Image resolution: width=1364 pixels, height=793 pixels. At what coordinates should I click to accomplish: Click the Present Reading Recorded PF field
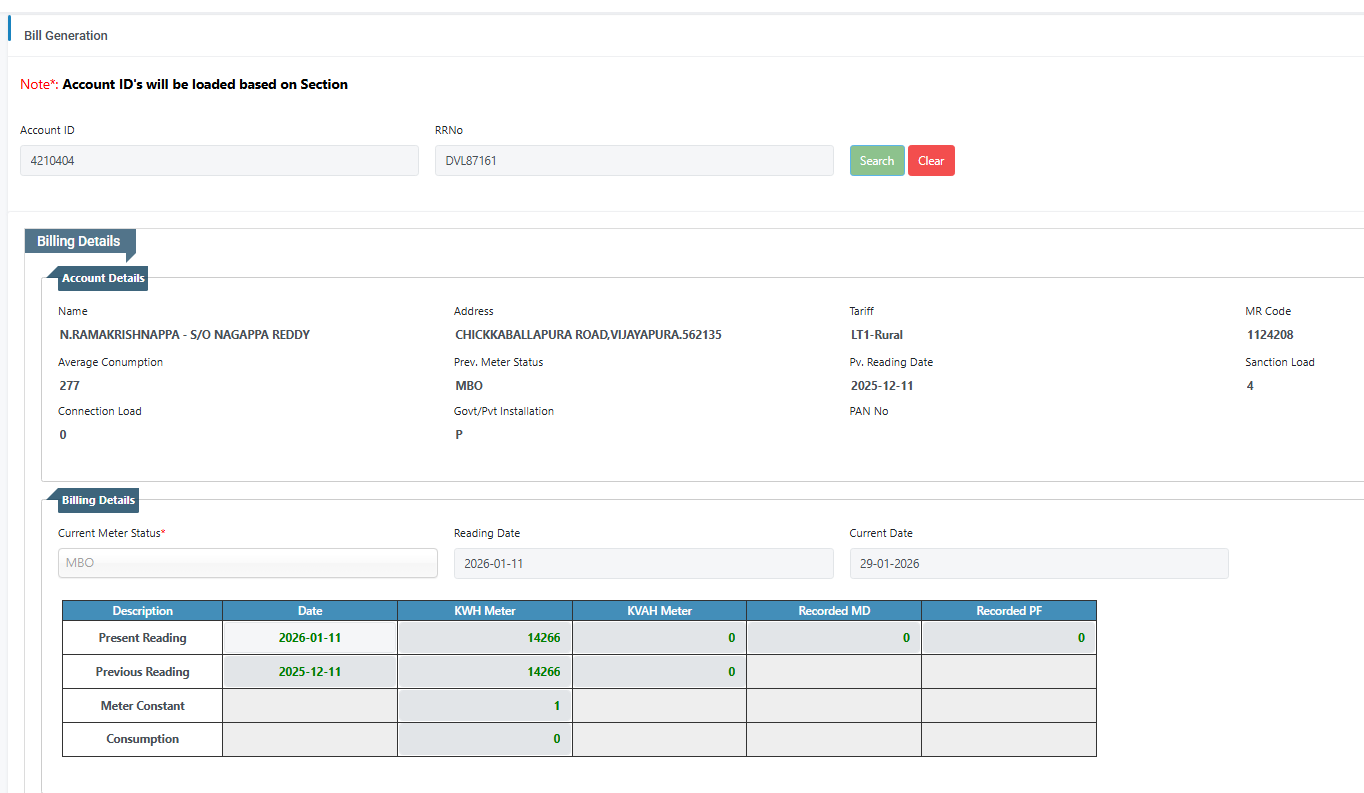click(1008, 638)
